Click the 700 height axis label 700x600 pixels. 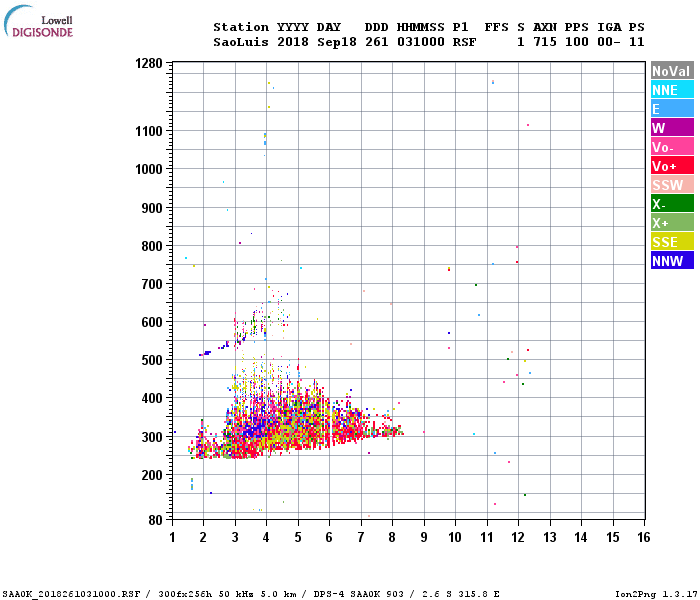152,284
